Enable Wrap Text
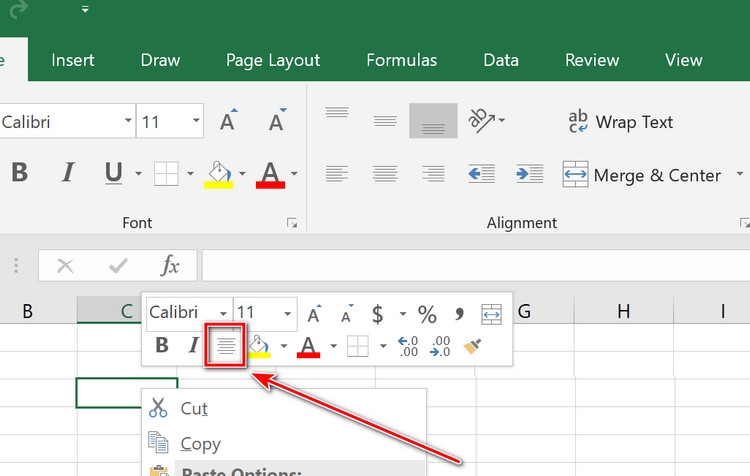Viewport: 750px width, 476px height. (x=620, y=122)
